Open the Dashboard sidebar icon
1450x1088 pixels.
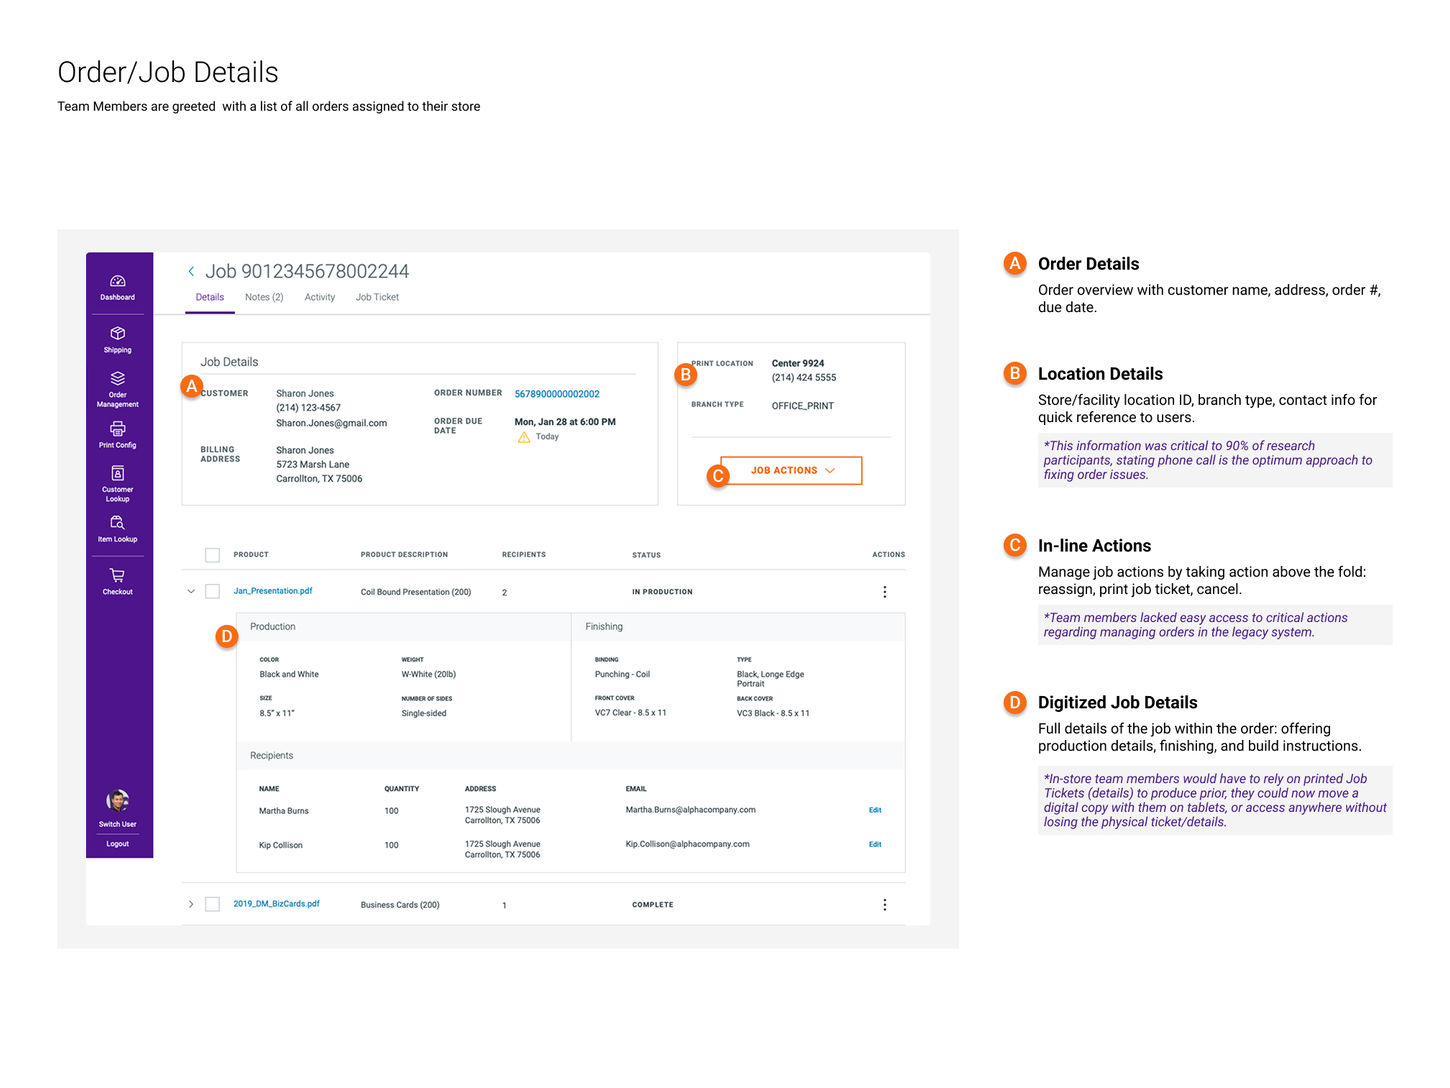click(117, 282)
